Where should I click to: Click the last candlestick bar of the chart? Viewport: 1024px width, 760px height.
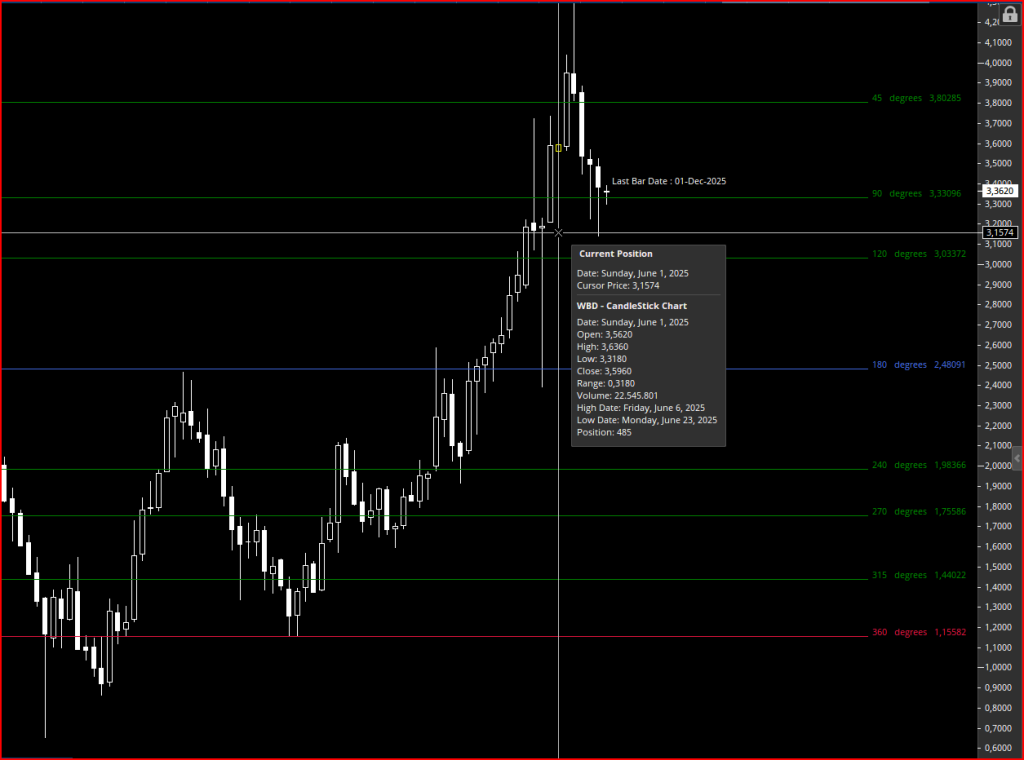[607, 193]
